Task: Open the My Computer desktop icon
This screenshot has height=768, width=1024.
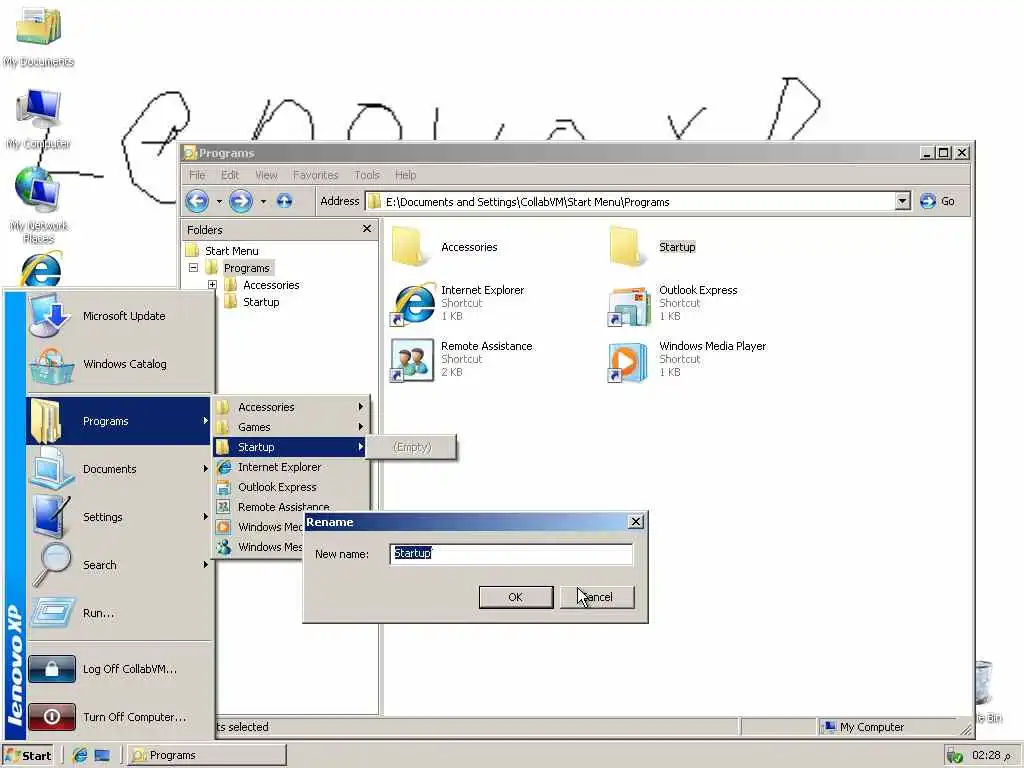Action: (x=38, y=119)
